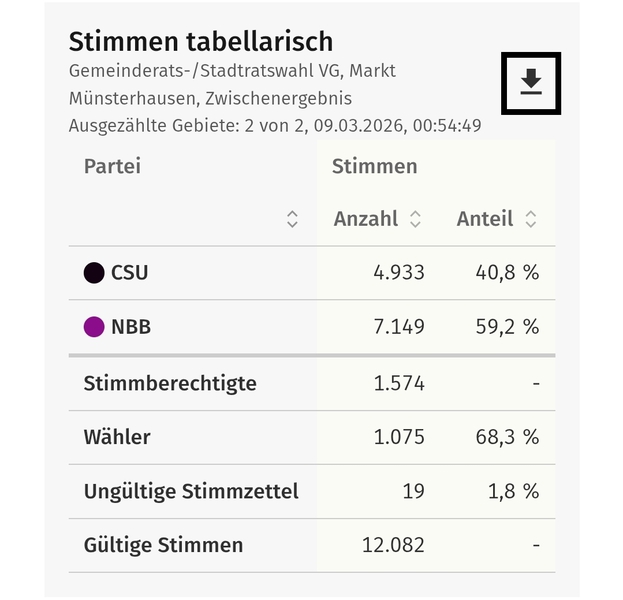623x600 pixels.
Task: Select the NBB party name
Action: click(x=131, y=327)
